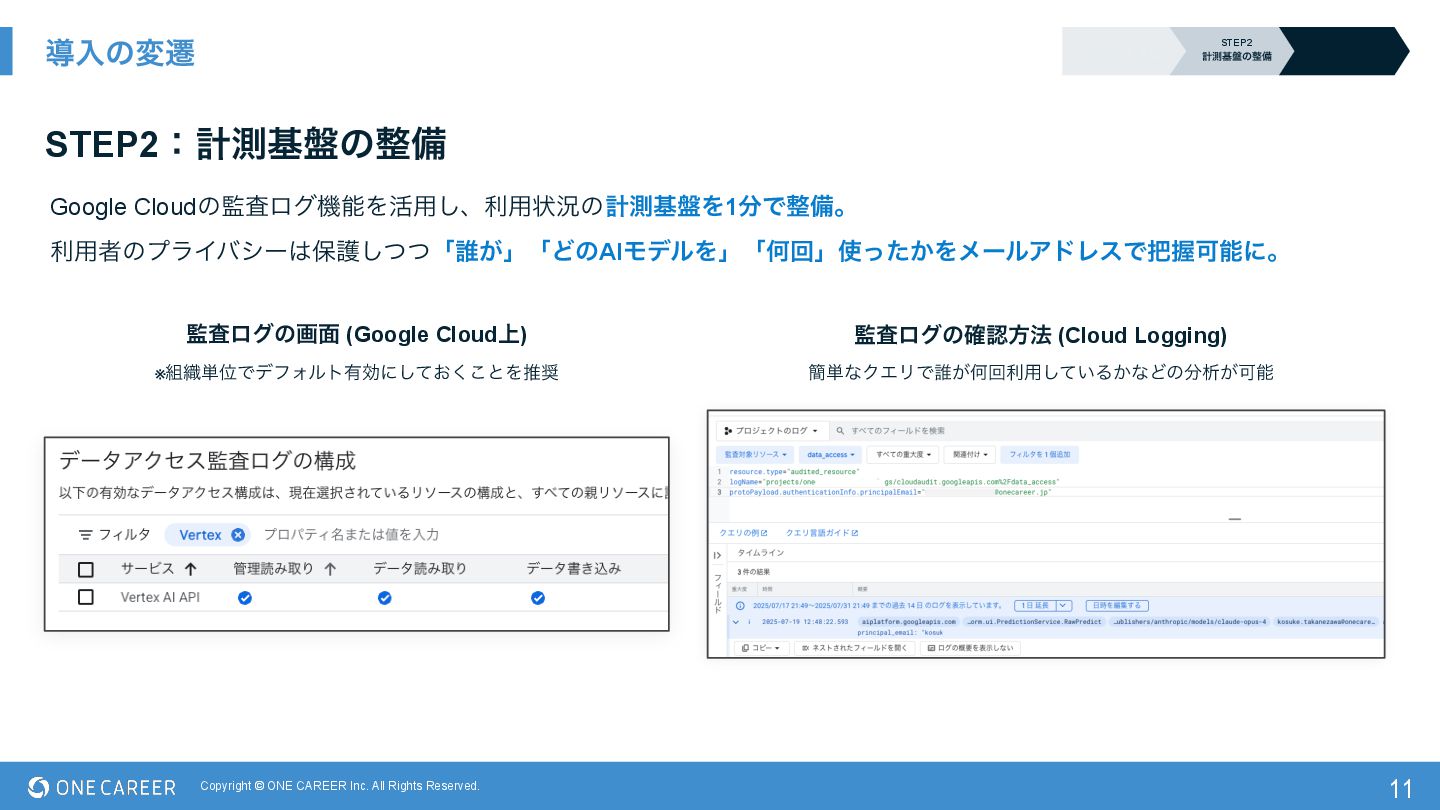Click the データ書き込み column header
The width and height of the screenshot is (1440, 810).
574,569
